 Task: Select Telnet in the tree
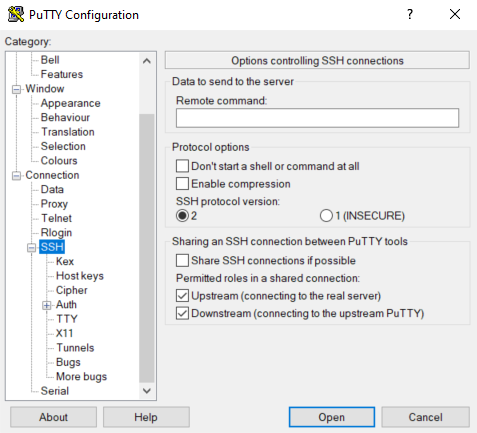click(56, 218)
